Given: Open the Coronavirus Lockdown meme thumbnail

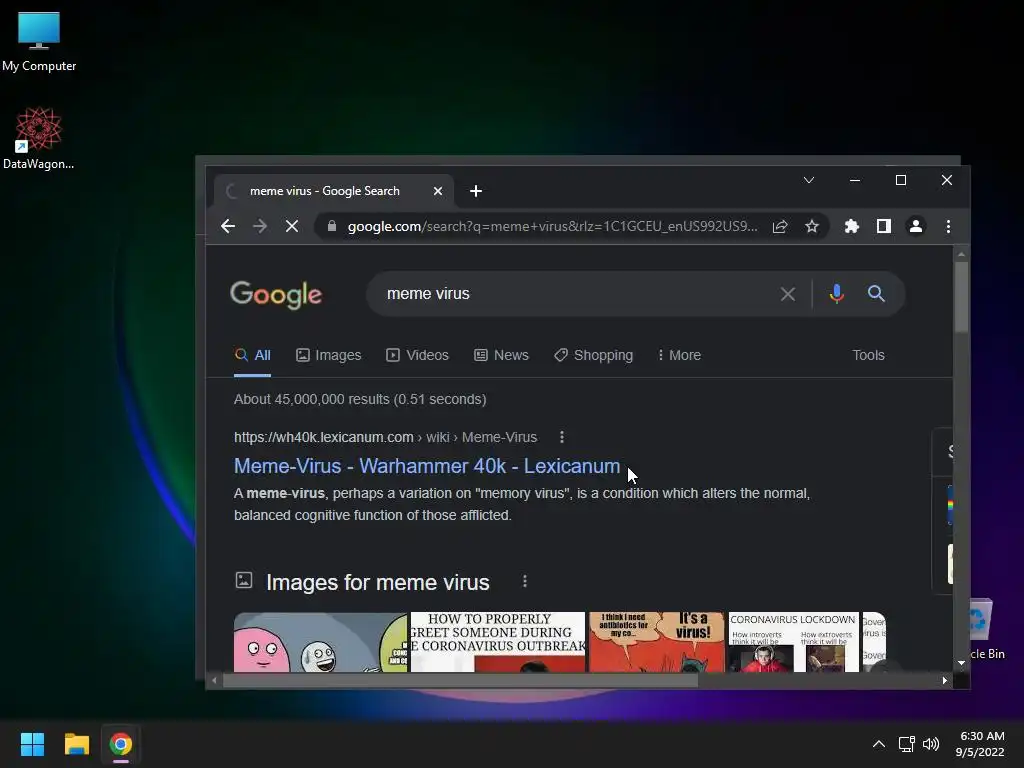Looking at the screenshot, I should (793, 642).
